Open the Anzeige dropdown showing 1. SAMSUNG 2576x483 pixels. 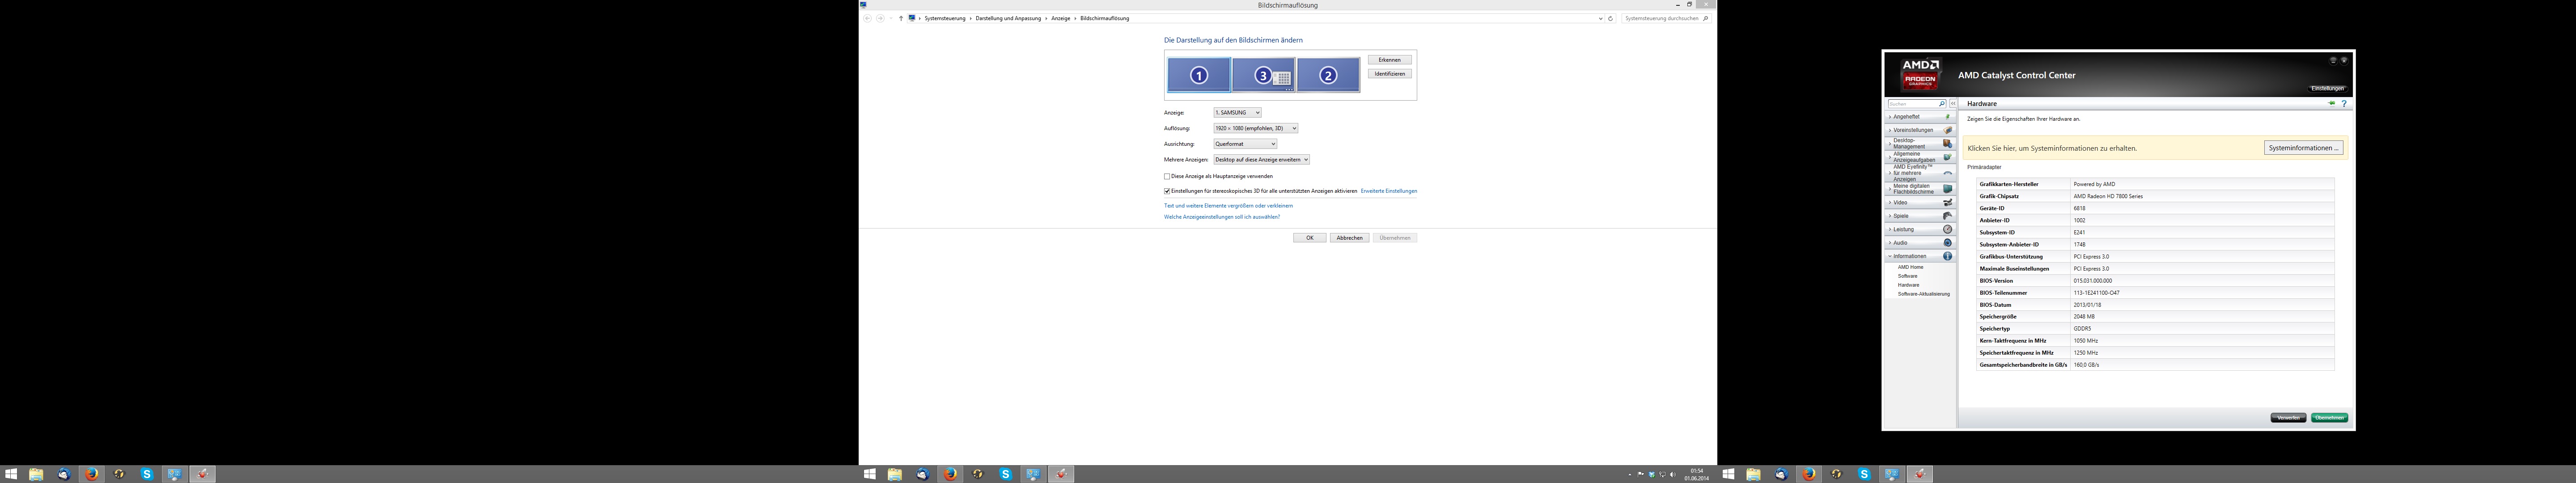click(x=1237, y=113)
